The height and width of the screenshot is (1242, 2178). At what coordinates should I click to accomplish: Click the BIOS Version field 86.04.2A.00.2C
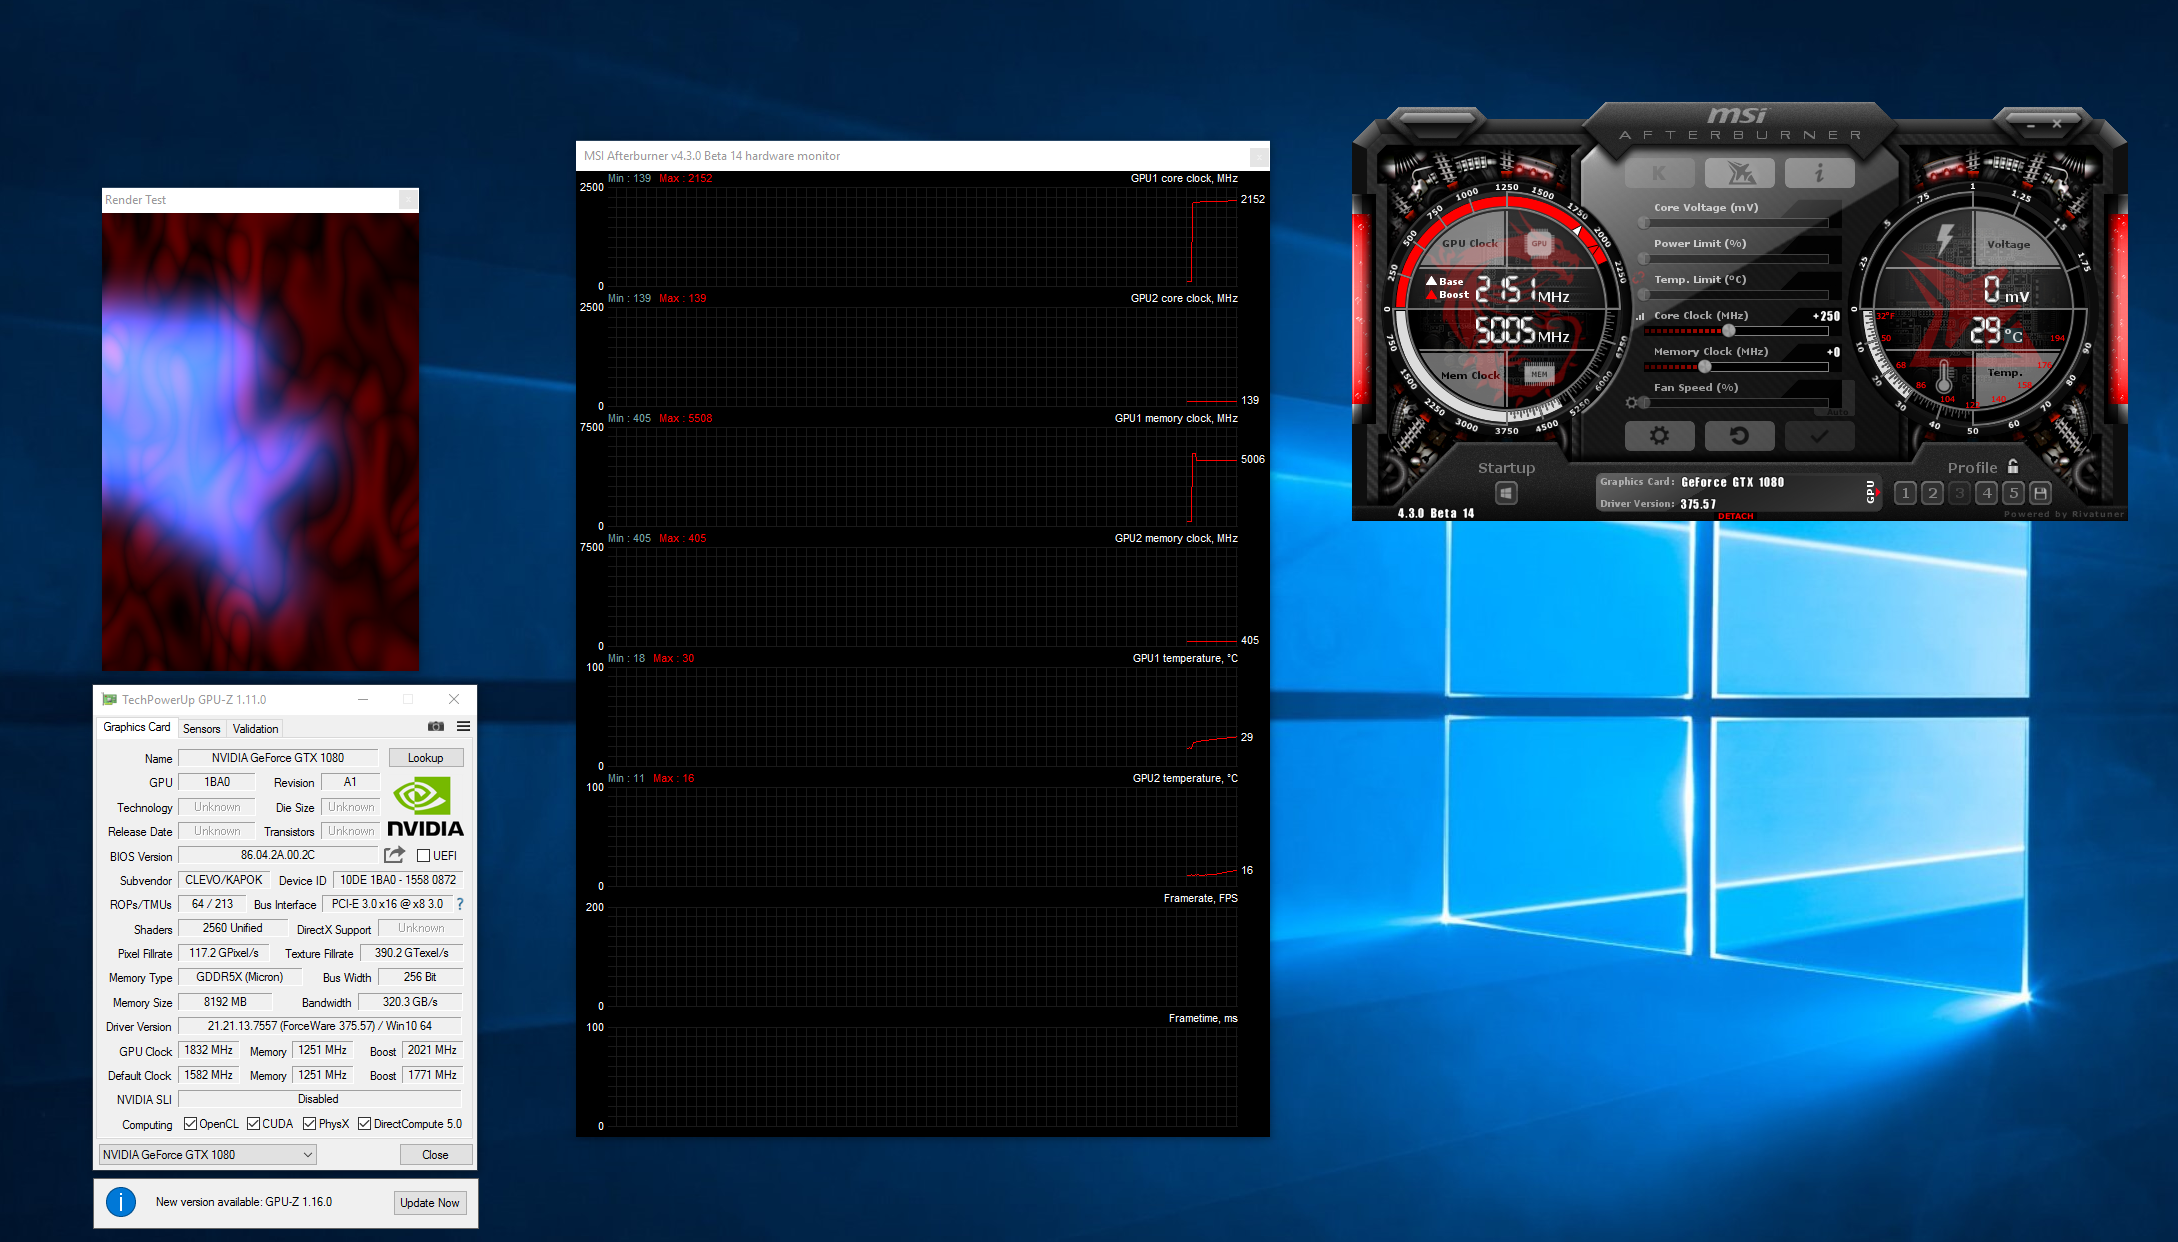pos(278,855)
